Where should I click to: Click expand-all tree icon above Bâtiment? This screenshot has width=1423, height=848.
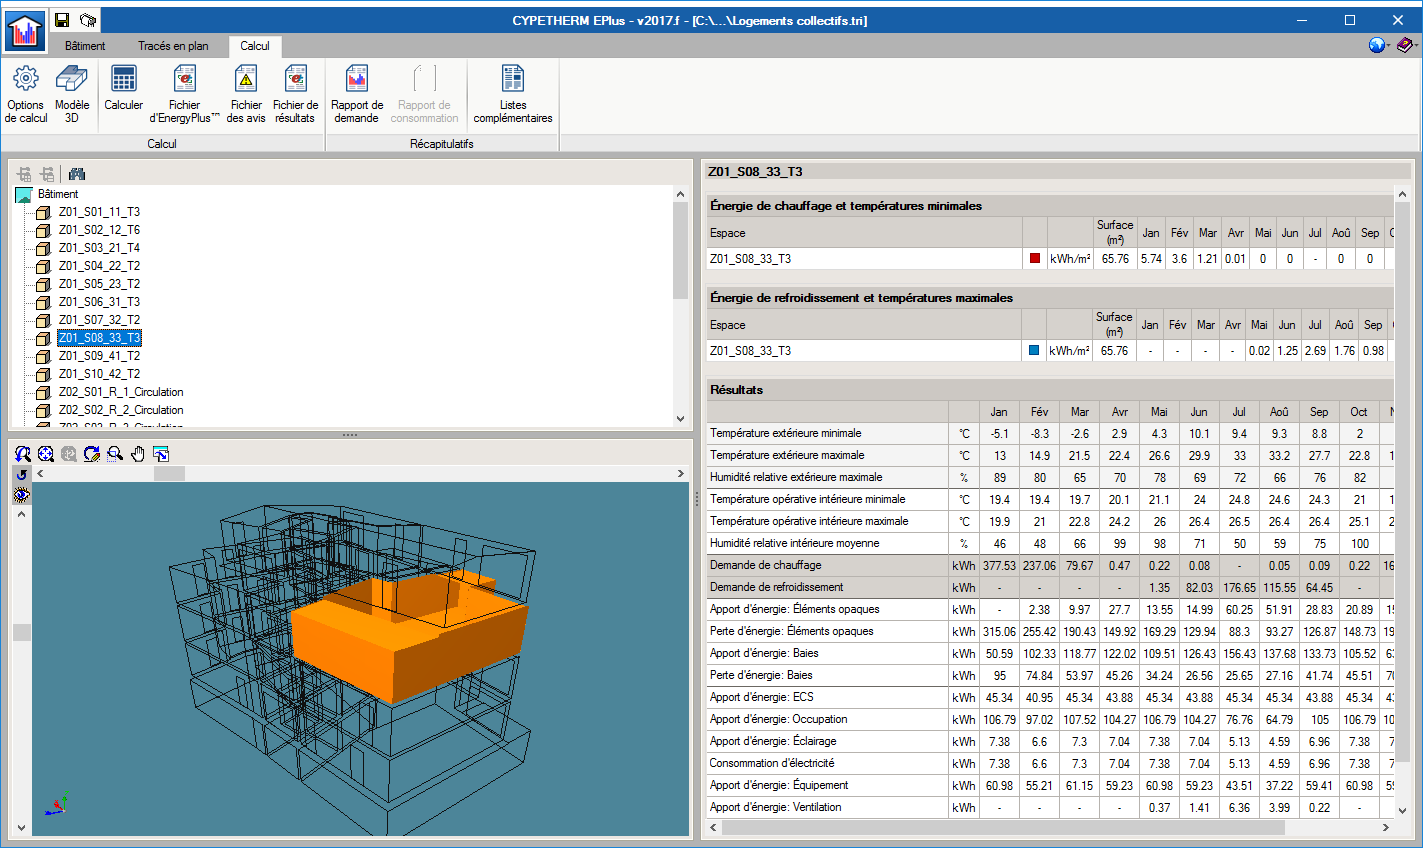tap(25, 174)
